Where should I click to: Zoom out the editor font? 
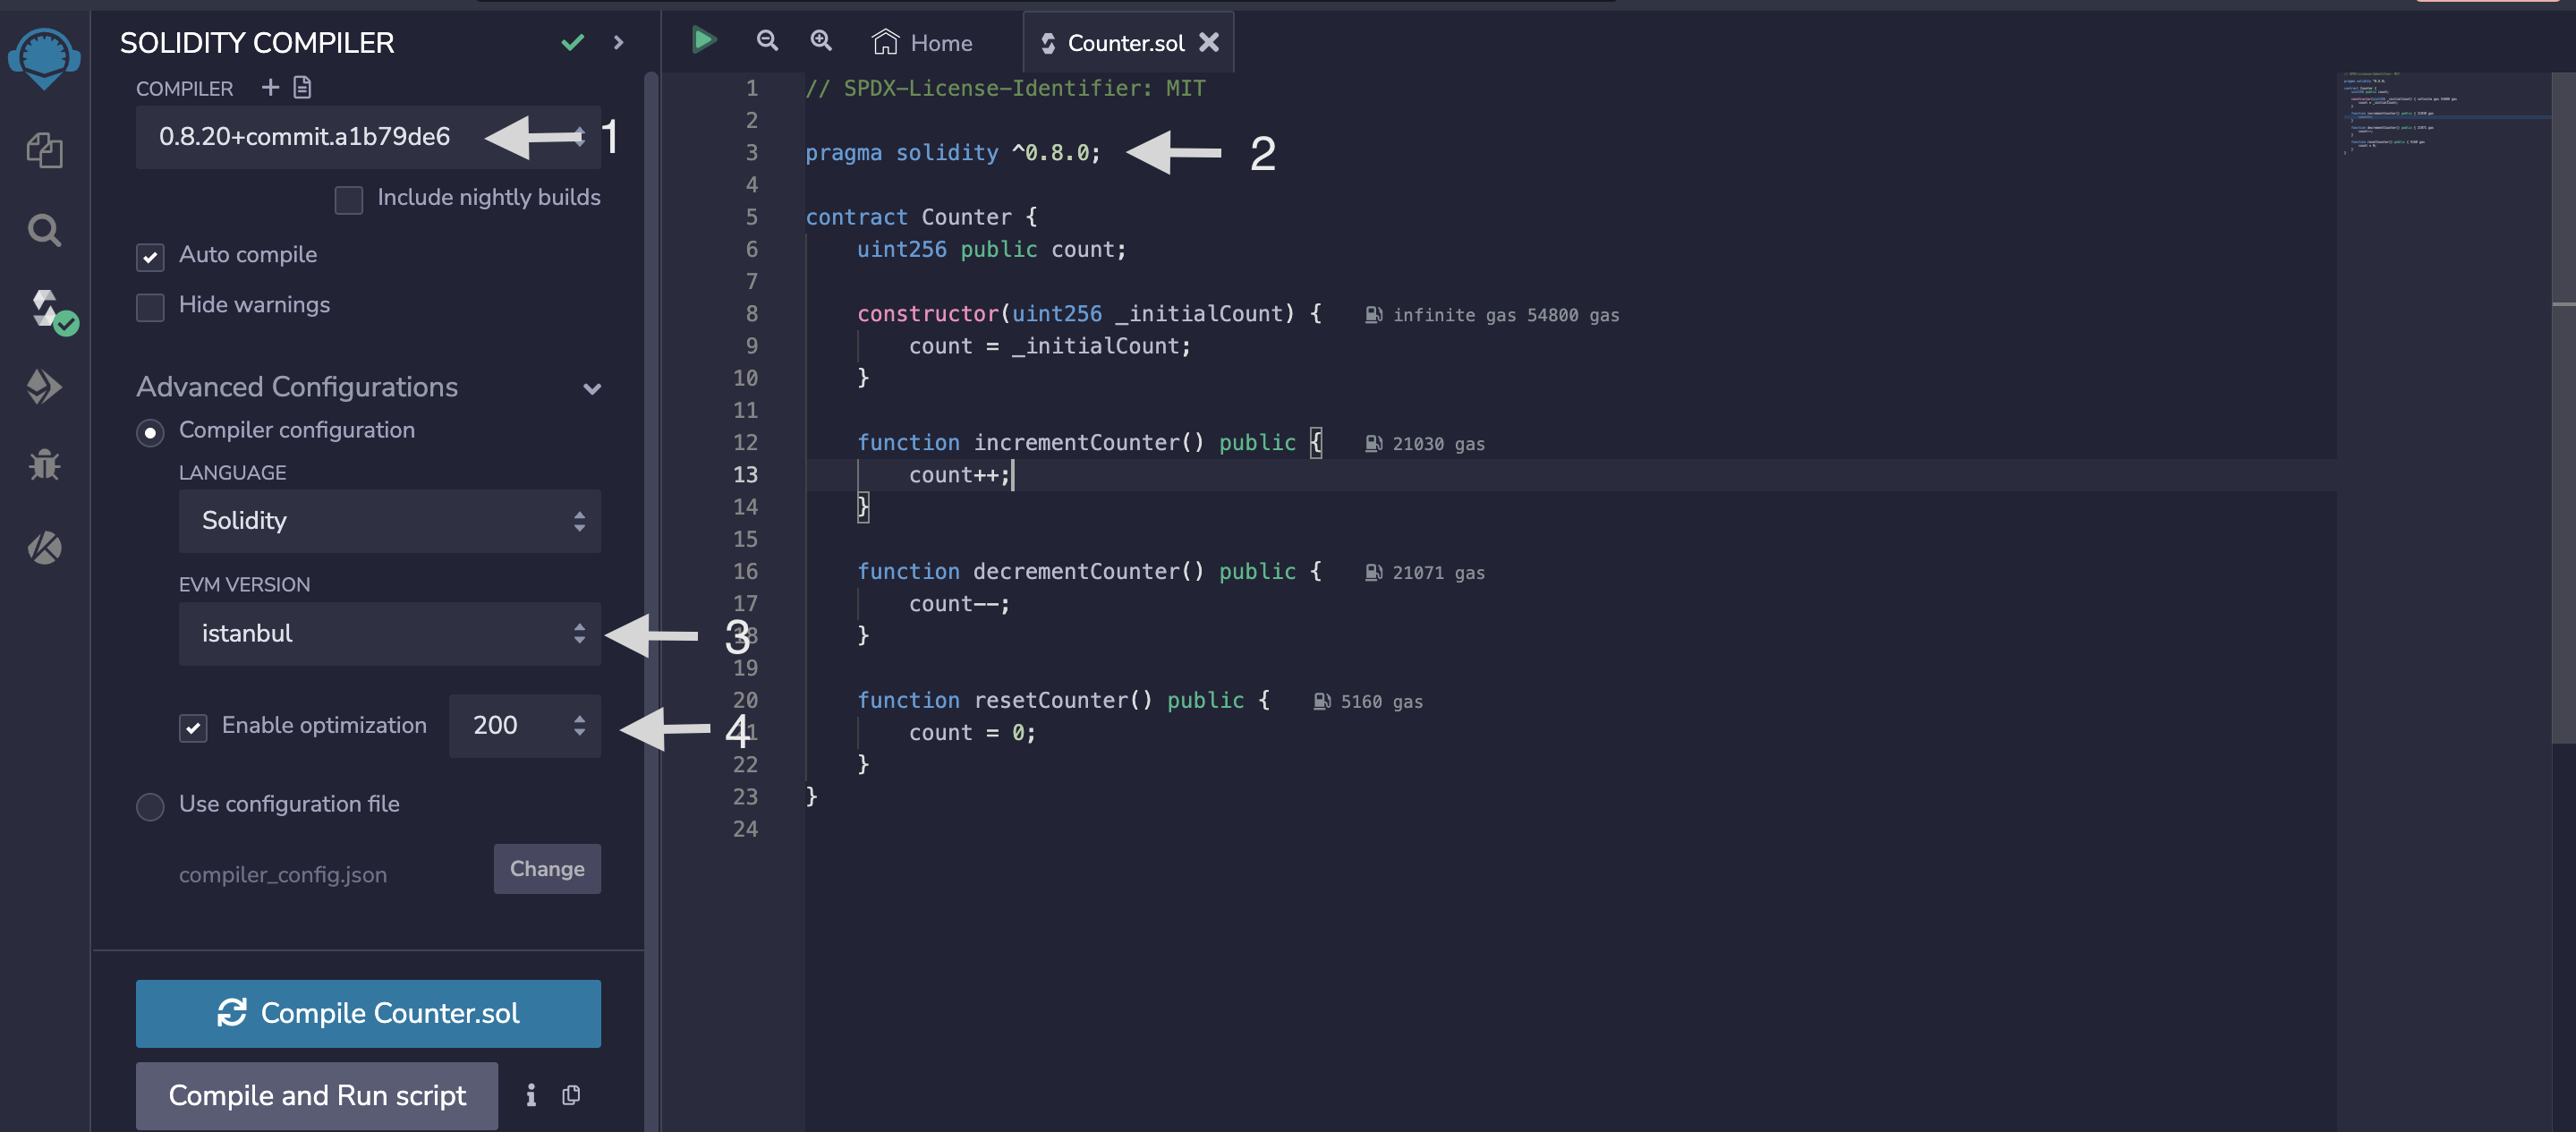click(x=767, y=41)
